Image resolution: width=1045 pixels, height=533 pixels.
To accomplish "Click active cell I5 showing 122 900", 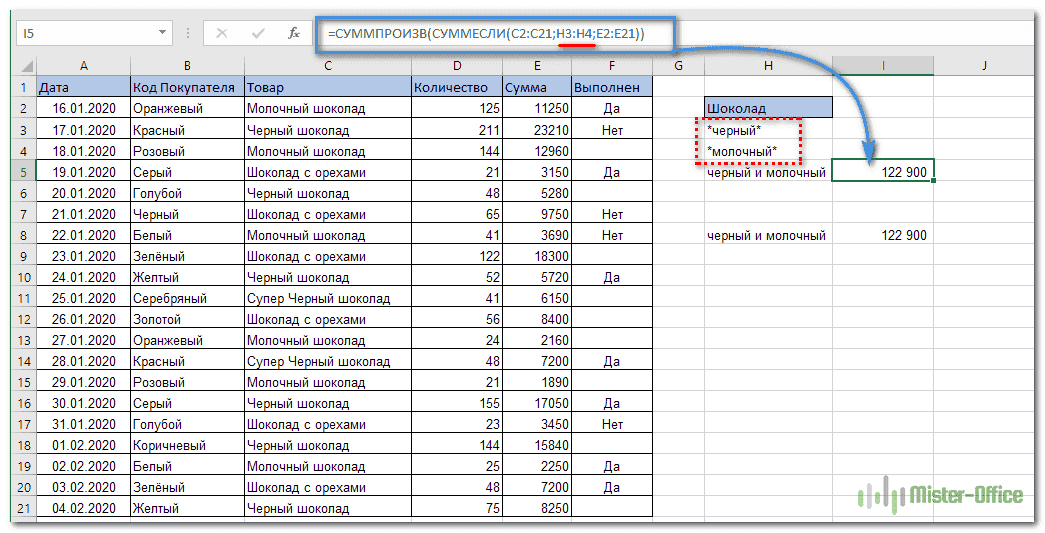I will tap(883, 172).
